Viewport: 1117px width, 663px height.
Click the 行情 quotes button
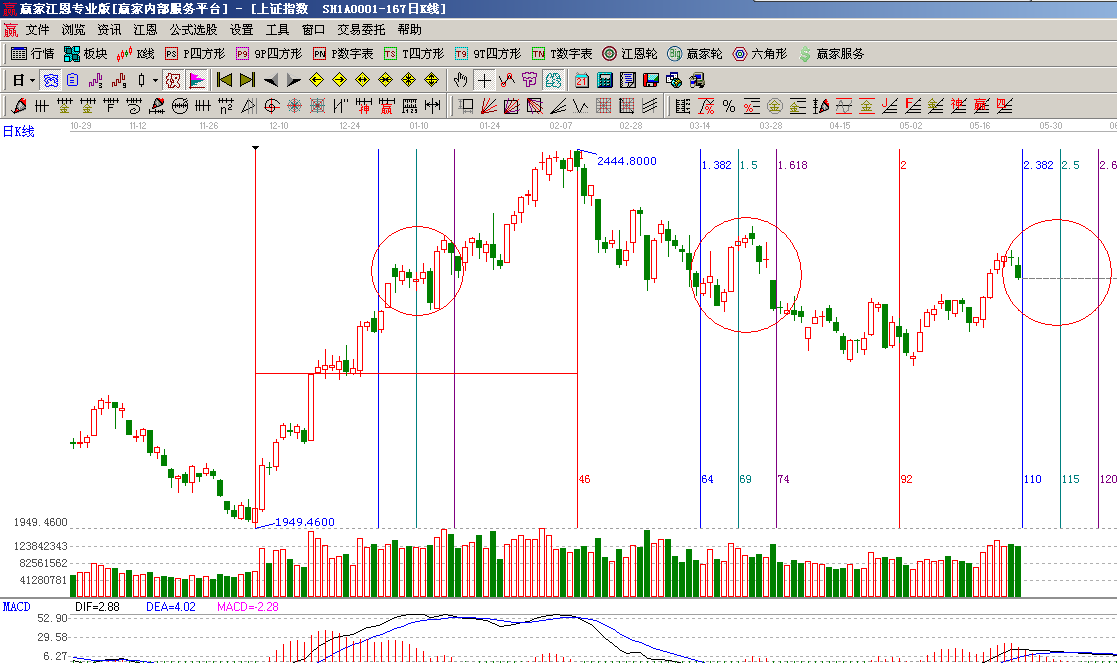(x=33, y=54)
